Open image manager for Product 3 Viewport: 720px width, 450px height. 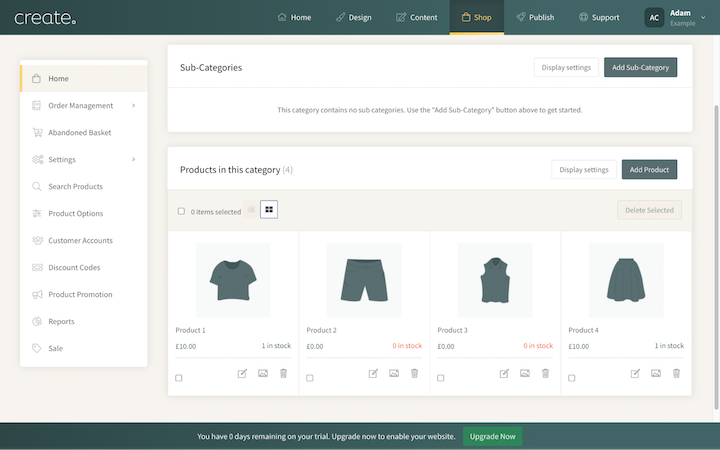coord(525,373)
